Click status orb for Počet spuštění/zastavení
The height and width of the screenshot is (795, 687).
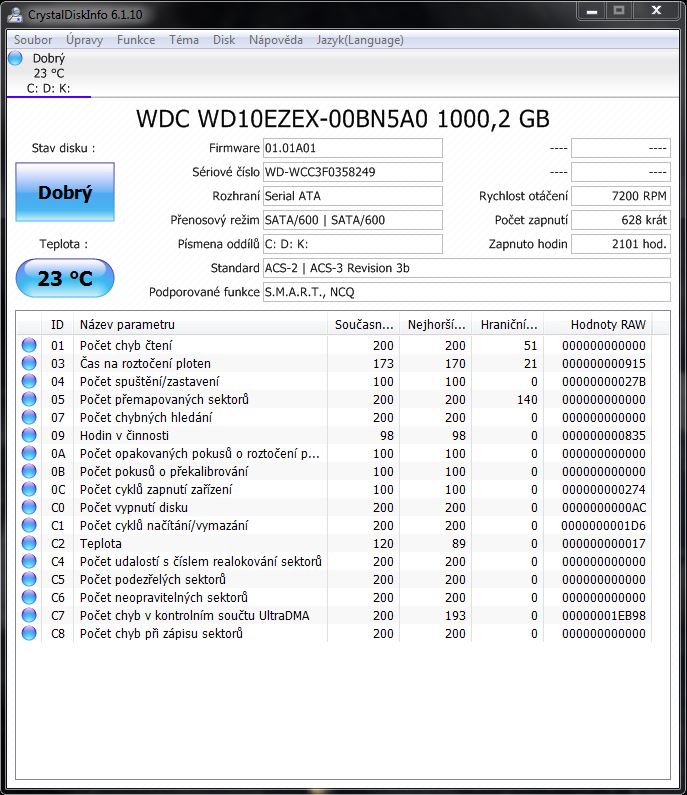point(29,381)
